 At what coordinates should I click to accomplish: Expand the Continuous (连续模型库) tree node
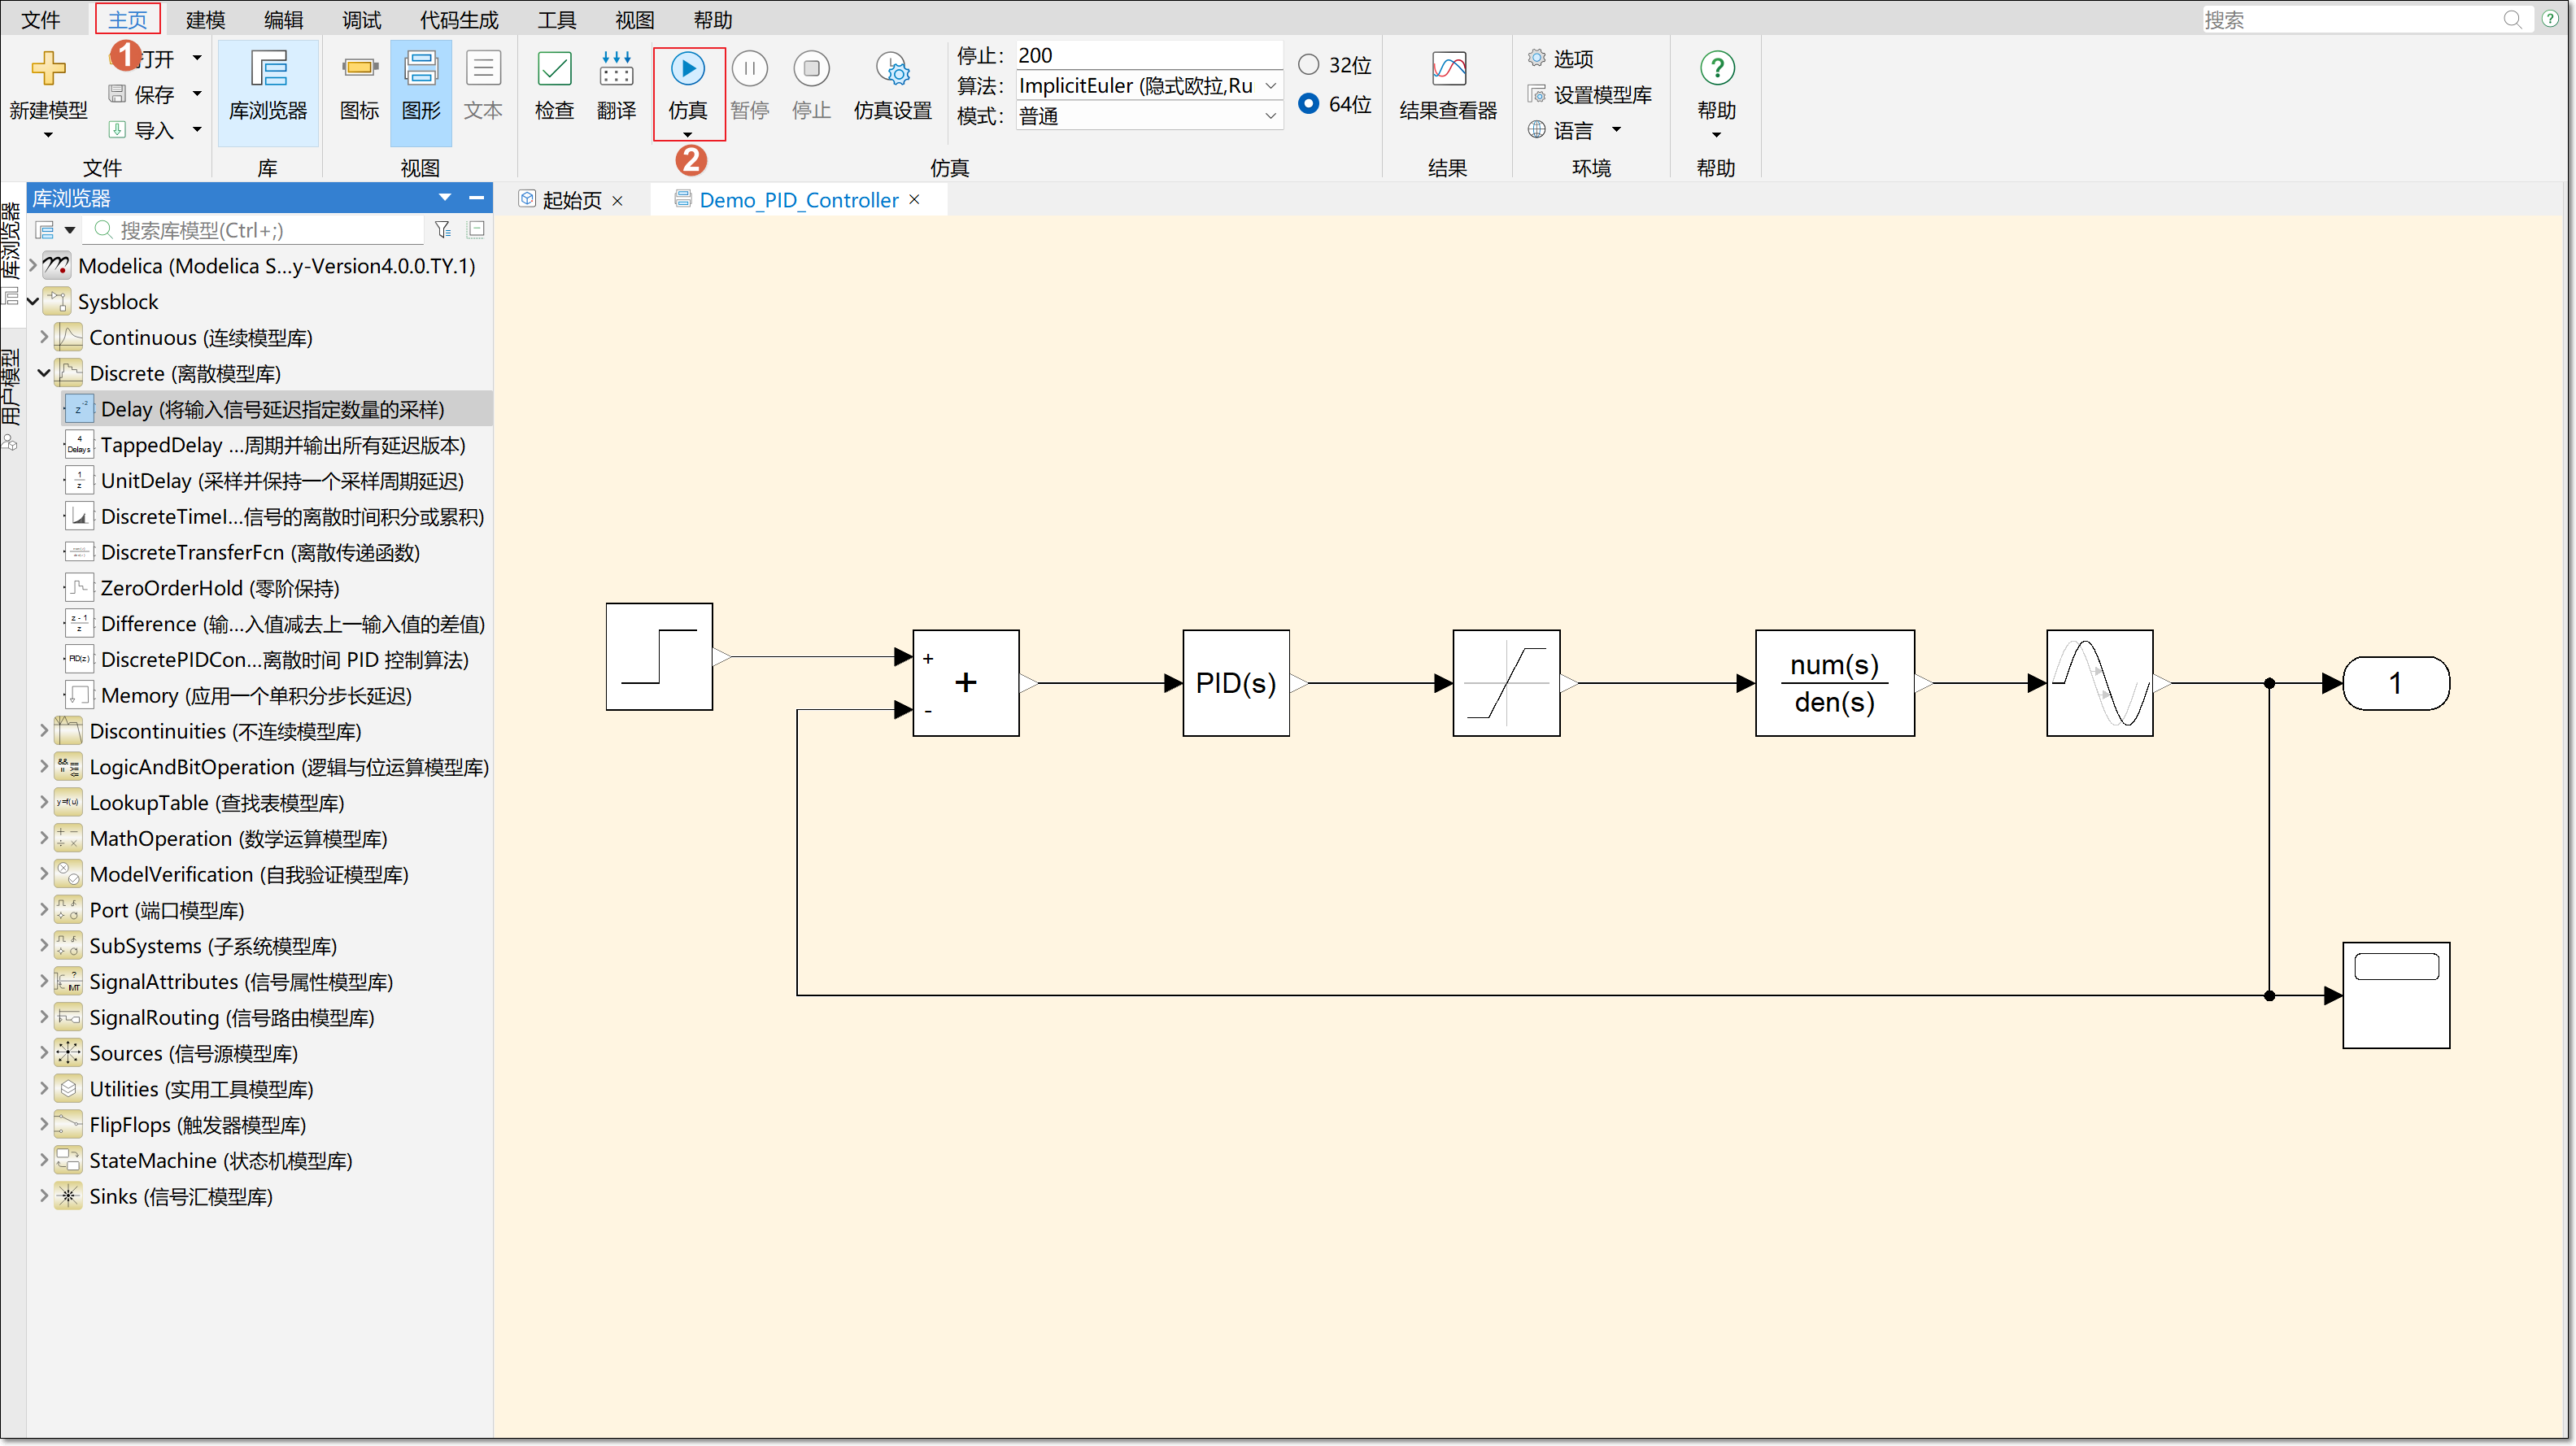pos(44,337)
